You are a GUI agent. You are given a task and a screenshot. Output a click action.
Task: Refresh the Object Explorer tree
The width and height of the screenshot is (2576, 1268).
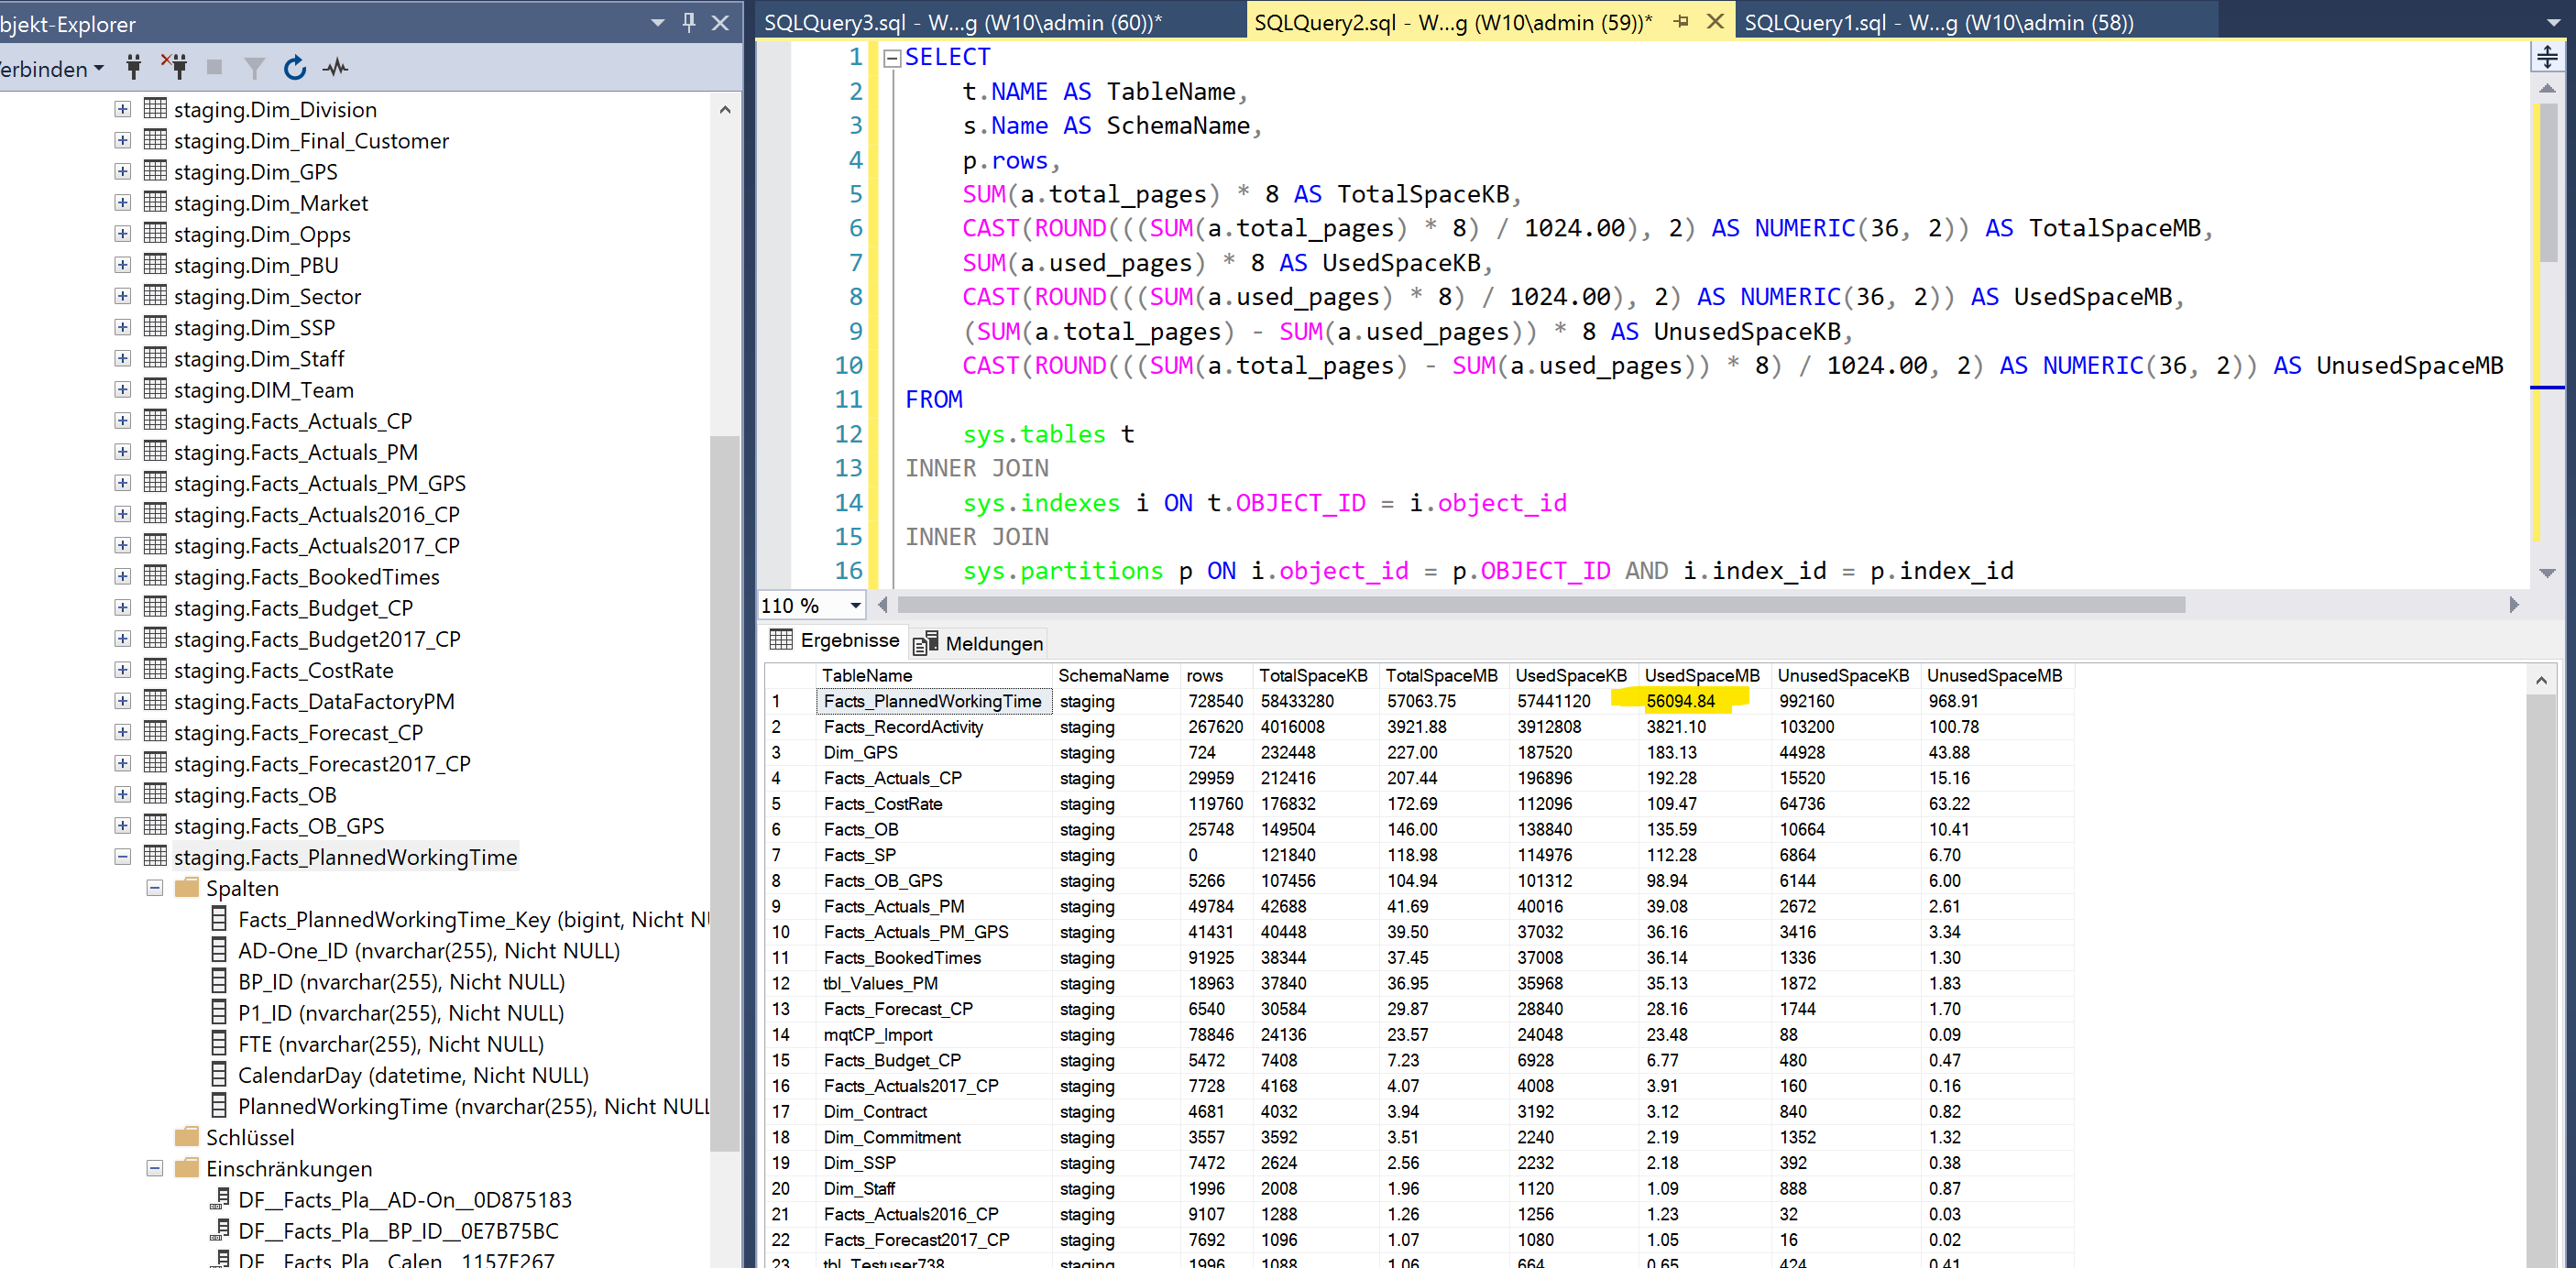pyautogui.click(x=294, y=68)
